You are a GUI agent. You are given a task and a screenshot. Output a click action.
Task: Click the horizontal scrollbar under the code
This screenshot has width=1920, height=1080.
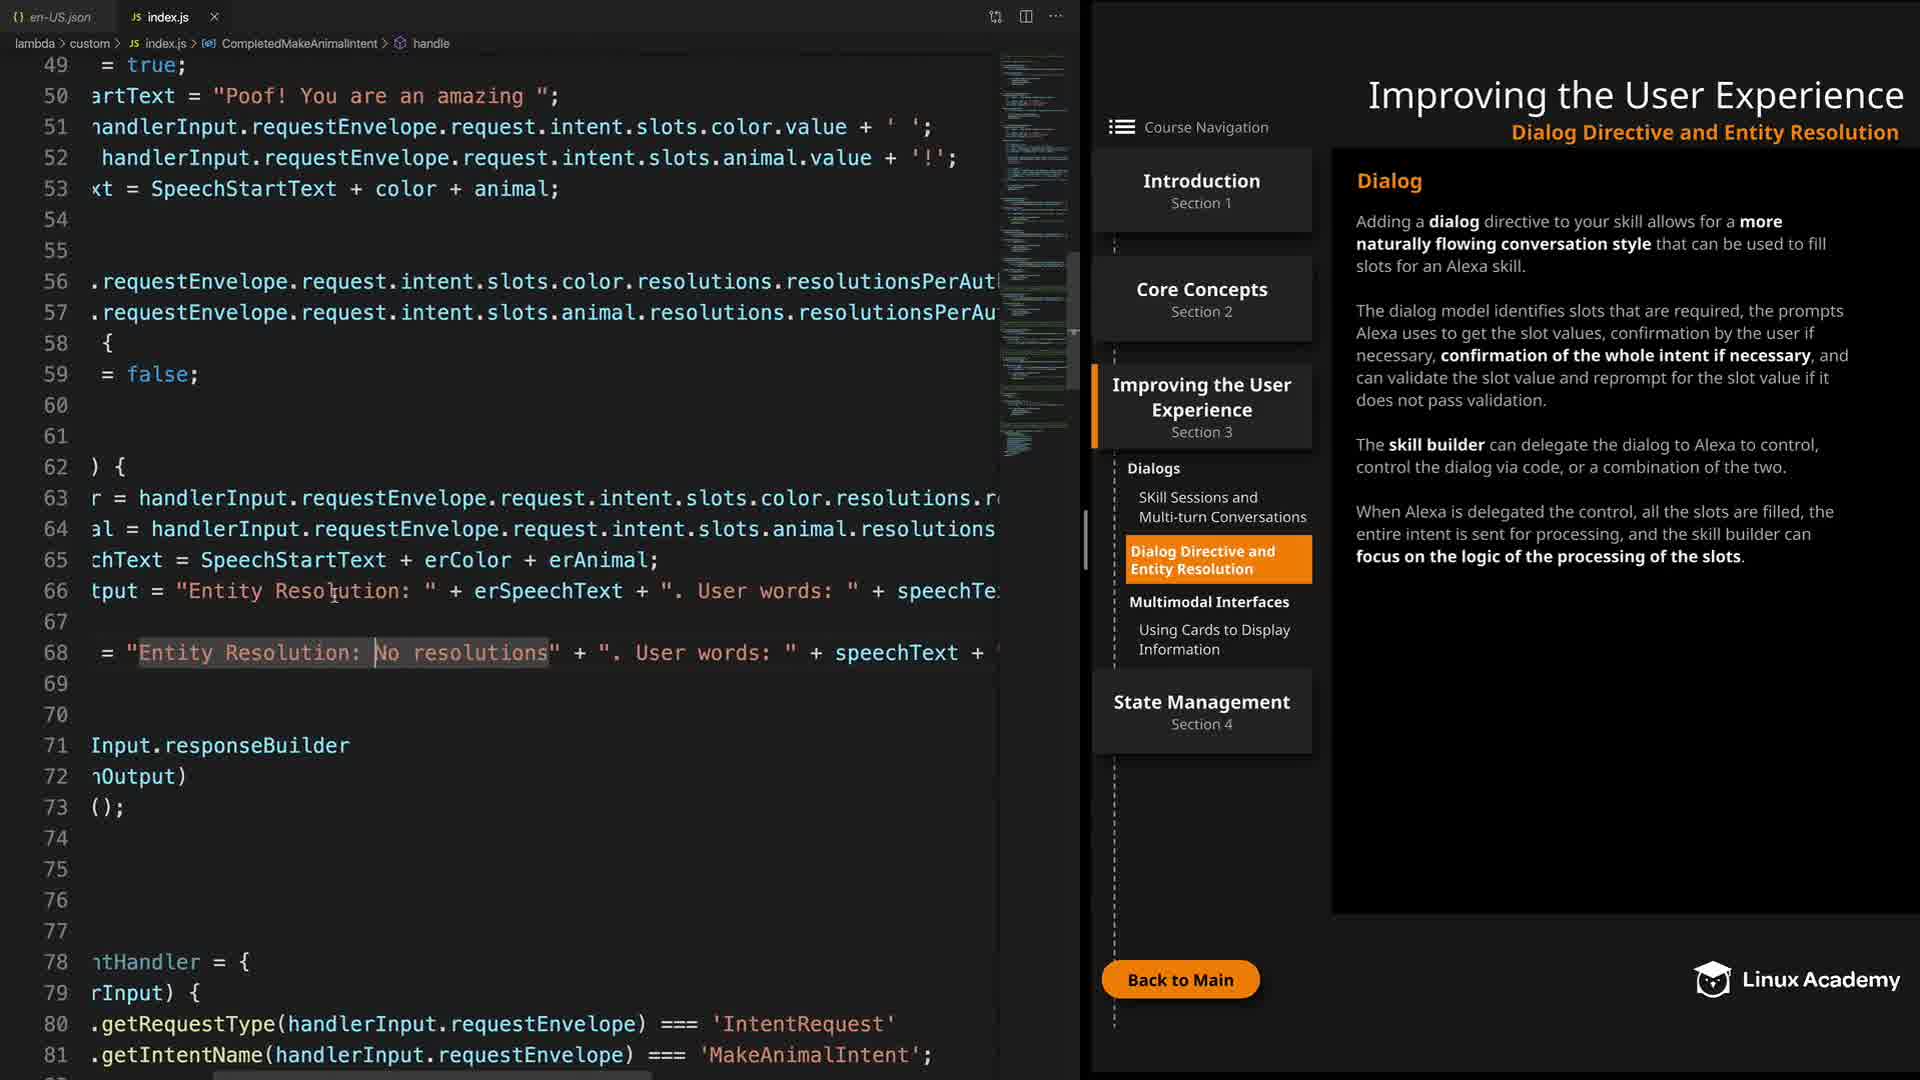click(432, 1075)
